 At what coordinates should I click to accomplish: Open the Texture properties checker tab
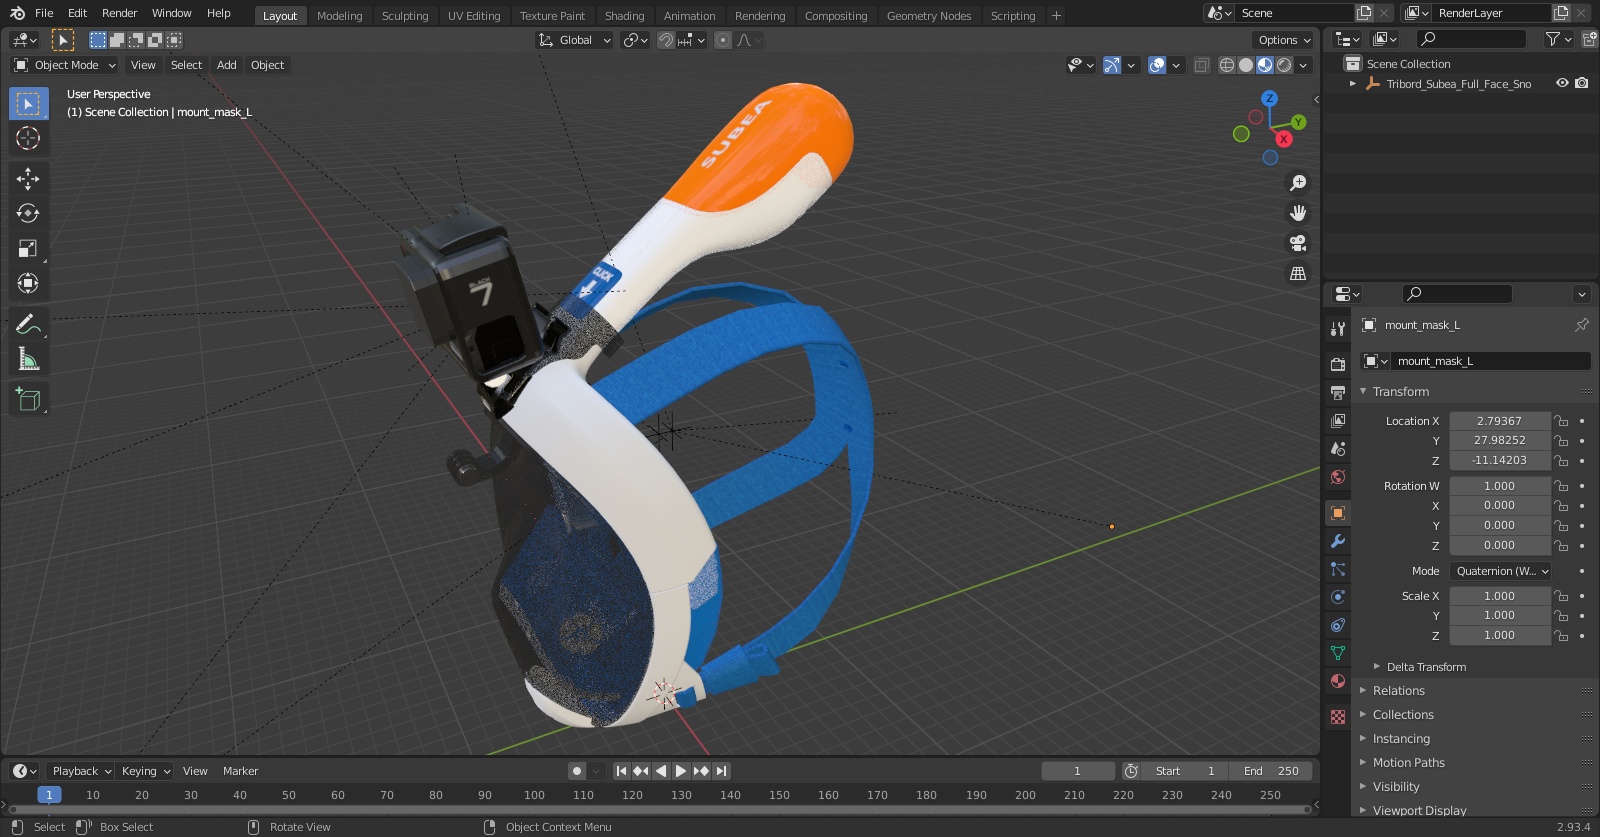click(1338, 716)
